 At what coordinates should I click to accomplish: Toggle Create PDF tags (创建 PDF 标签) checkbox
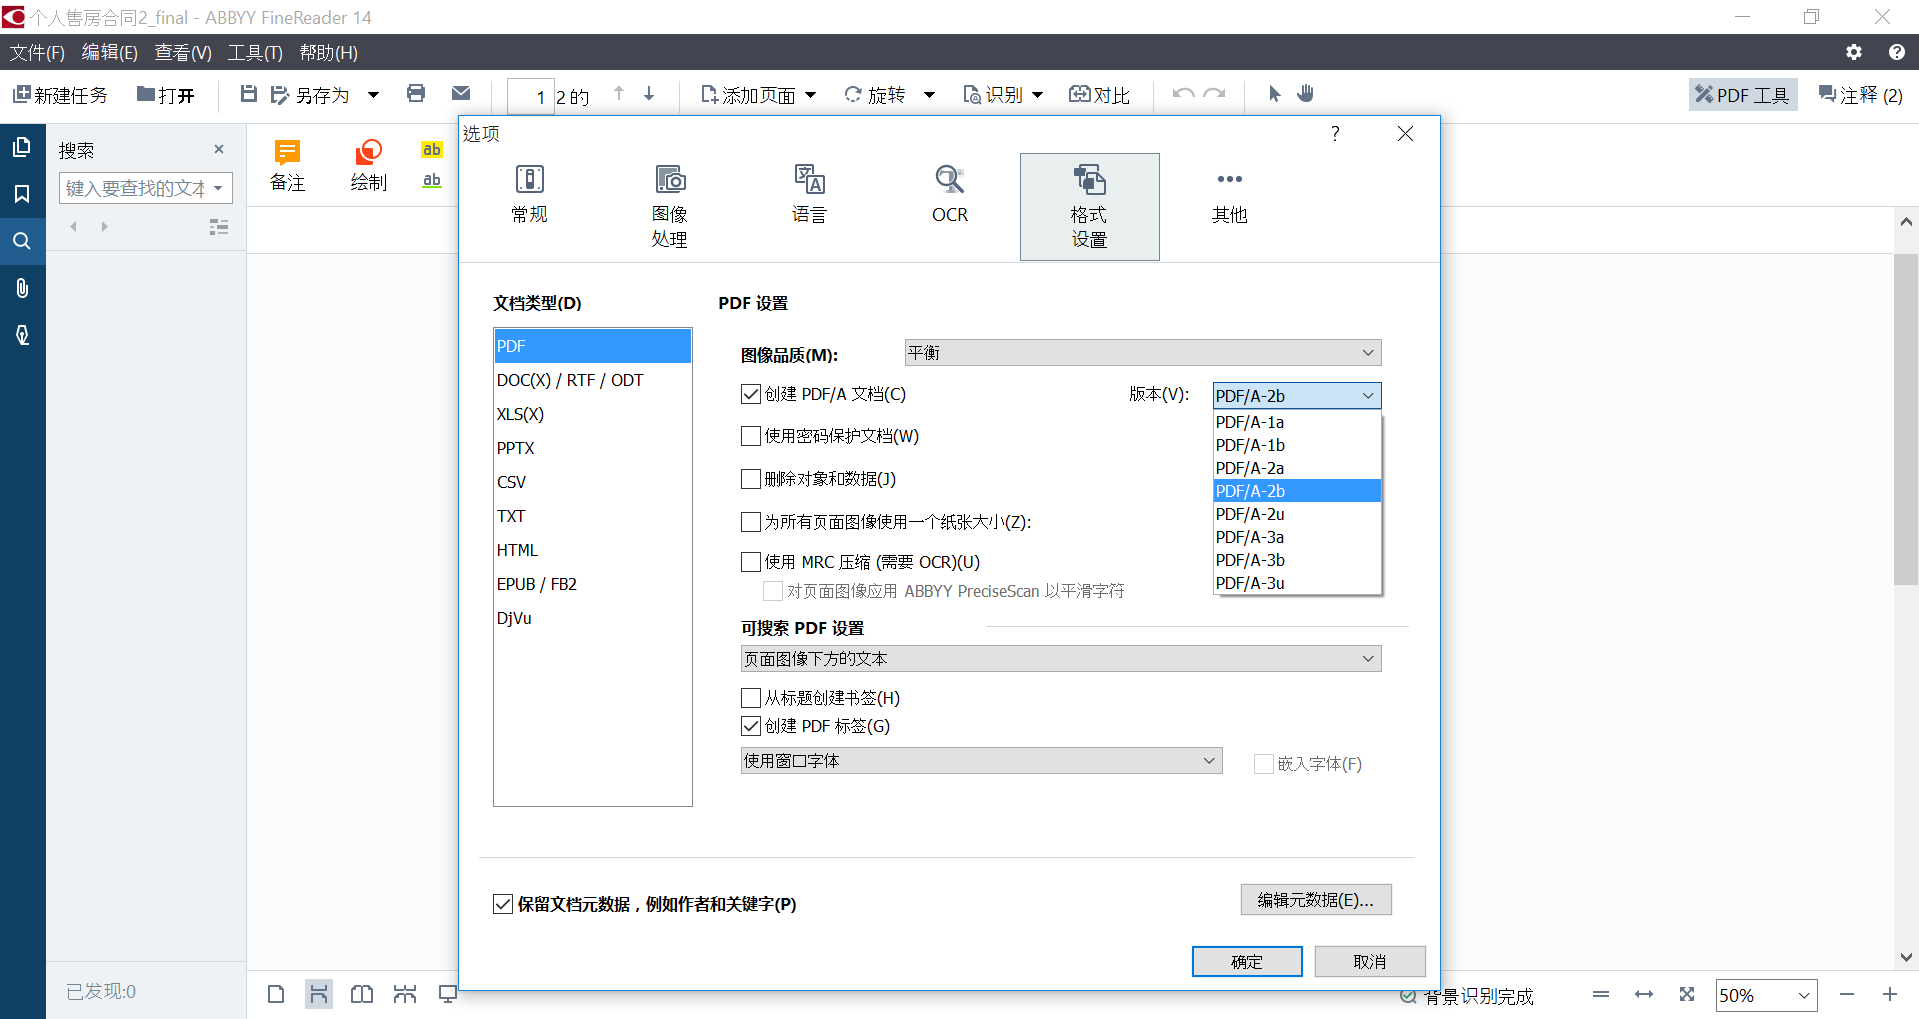tap(751, 726)
